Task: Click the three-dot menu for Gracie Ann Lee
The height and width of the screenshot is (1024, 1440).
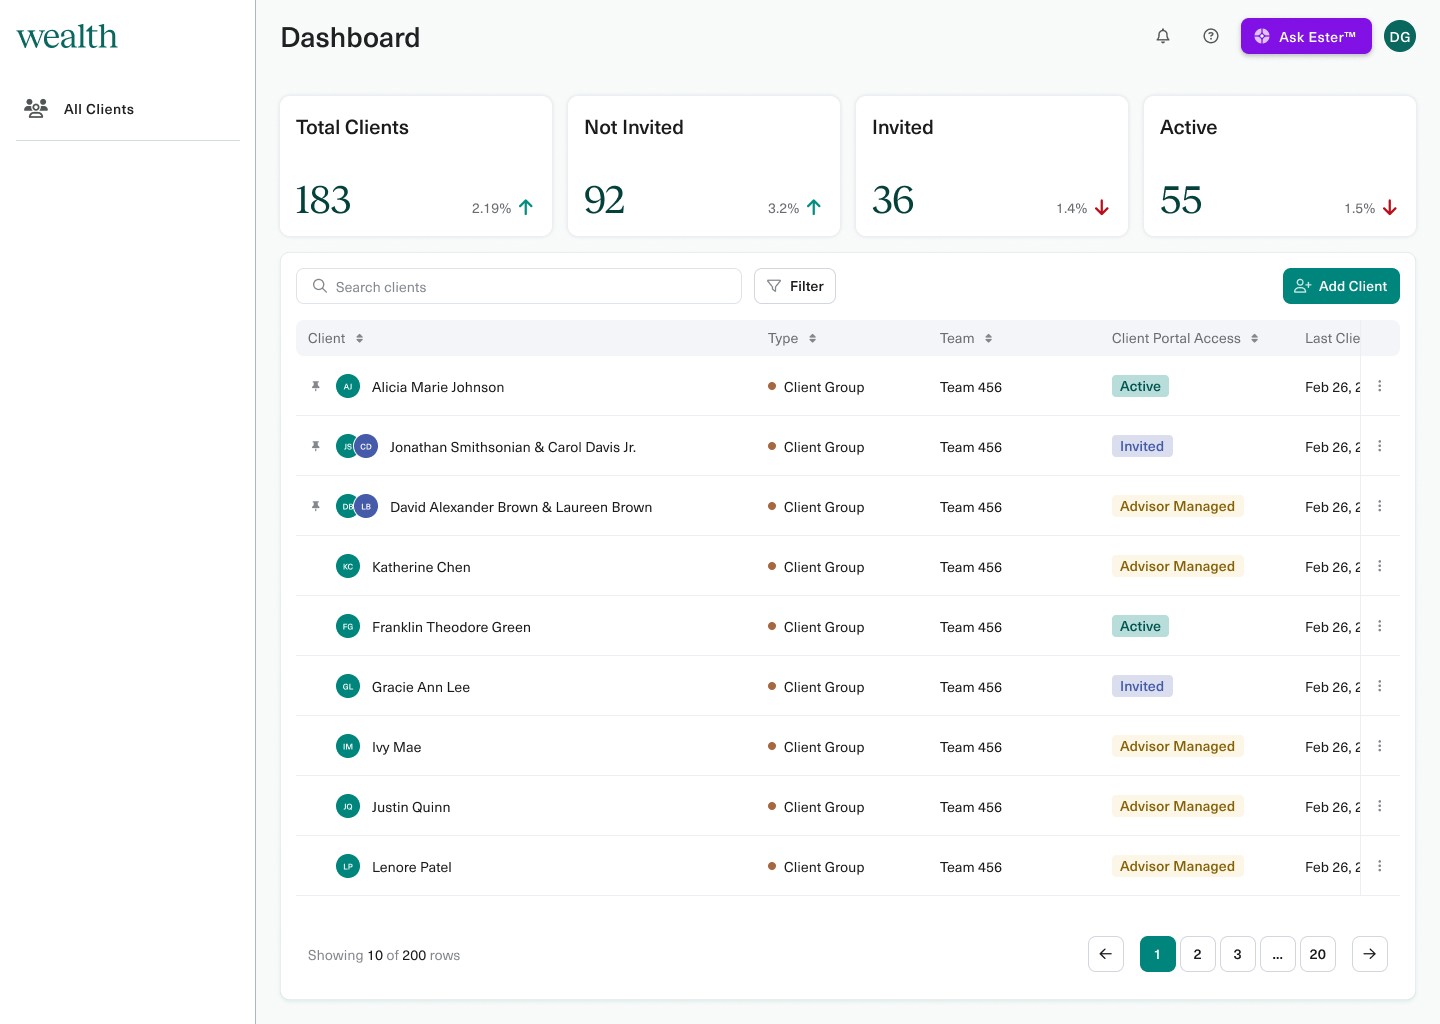Action: 1380,686
